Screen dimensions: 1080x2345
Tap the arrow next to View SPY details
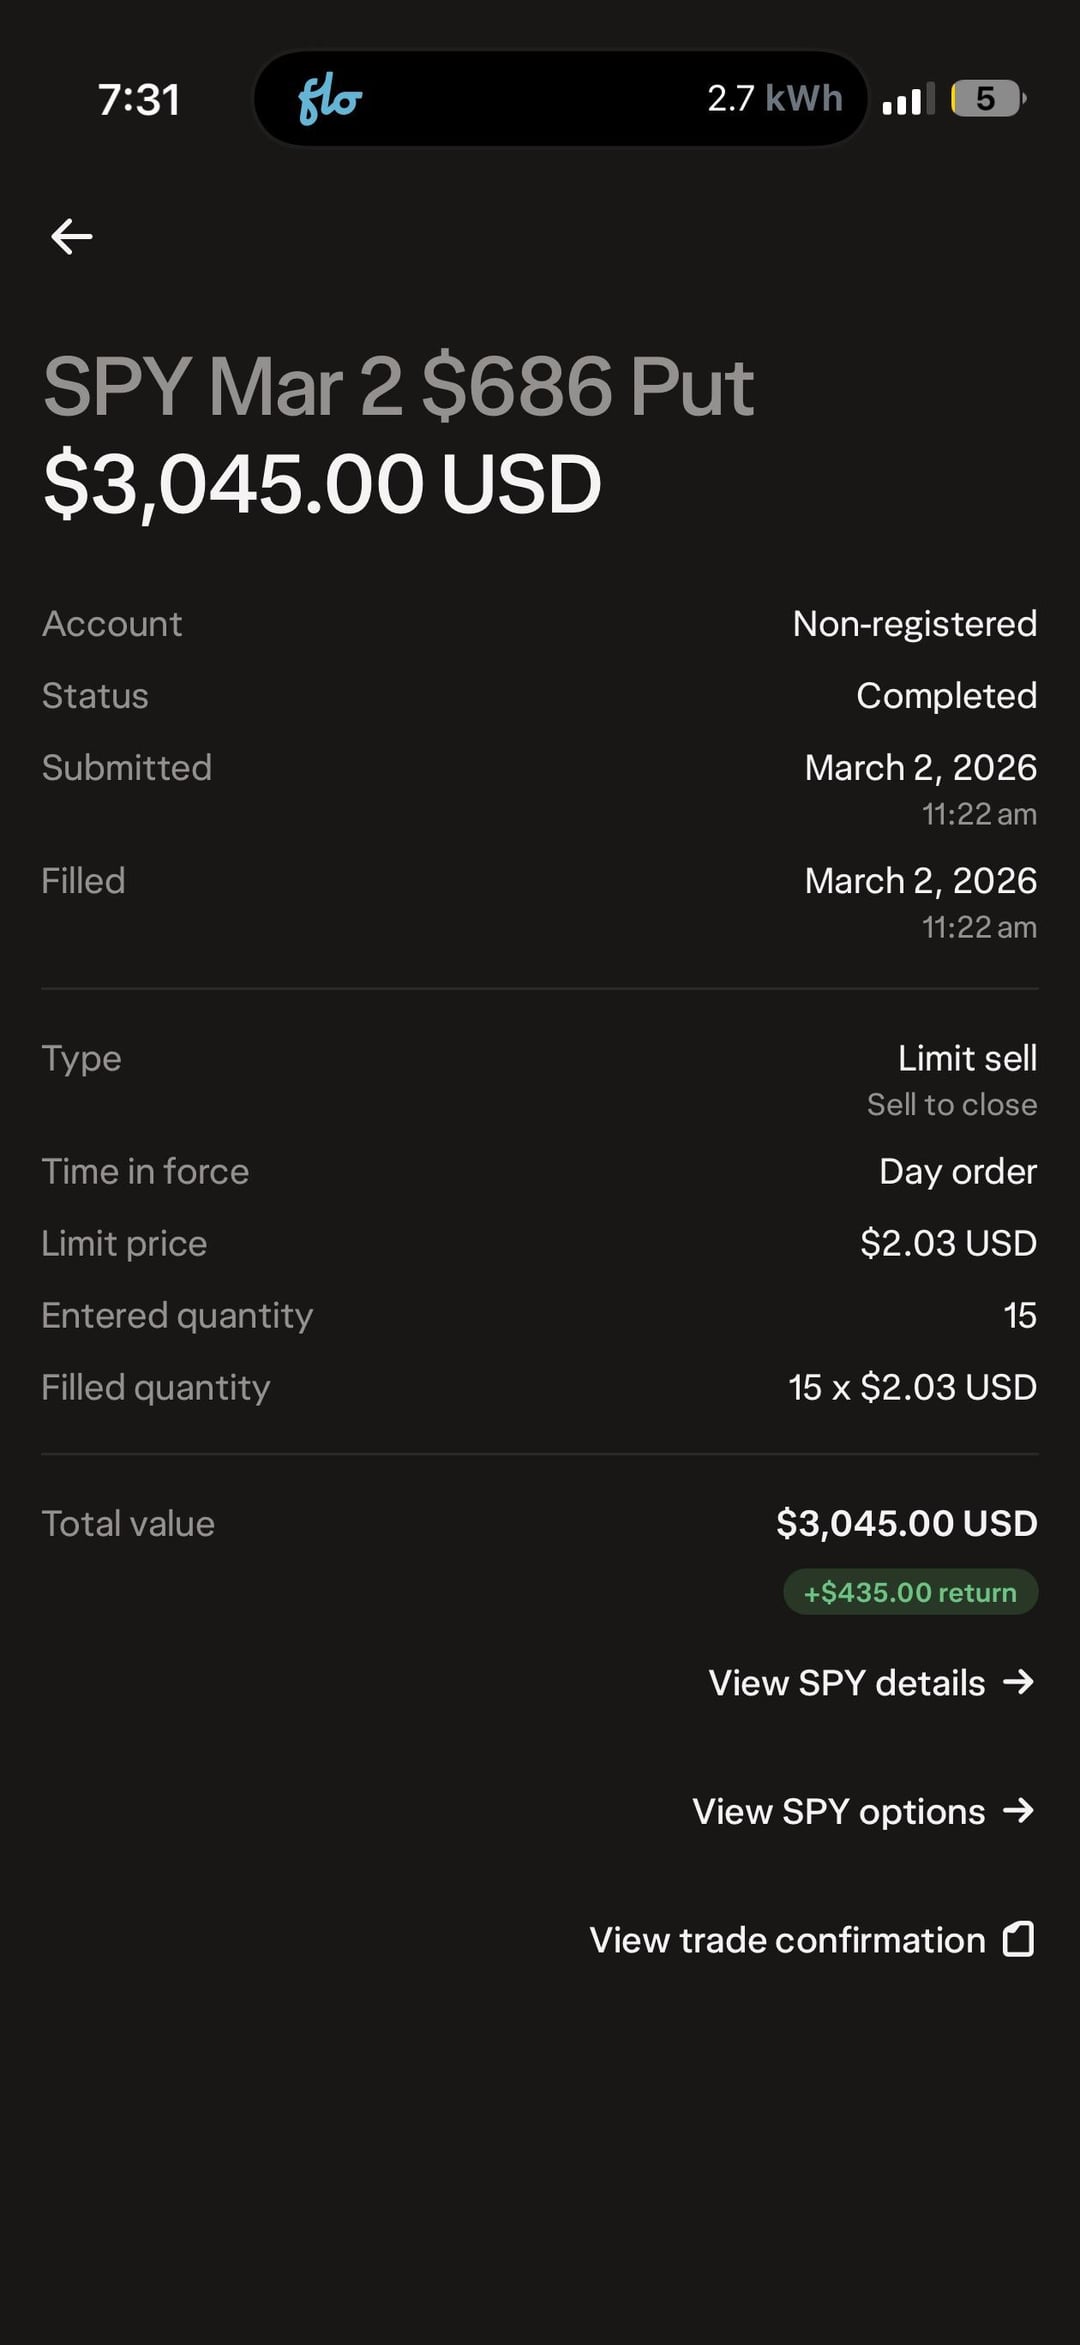1019,1682
